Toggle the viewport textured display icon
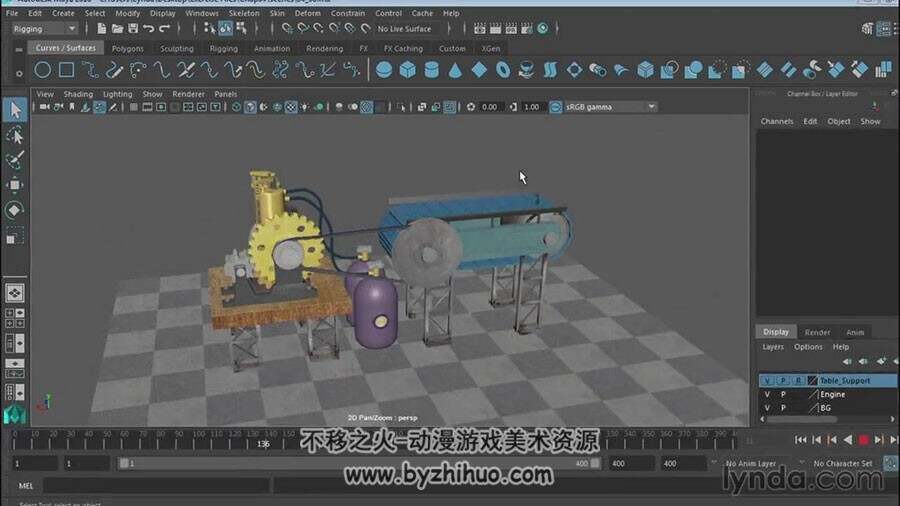The height and width of the screenshot is (506, 900). tap(291, 107)
